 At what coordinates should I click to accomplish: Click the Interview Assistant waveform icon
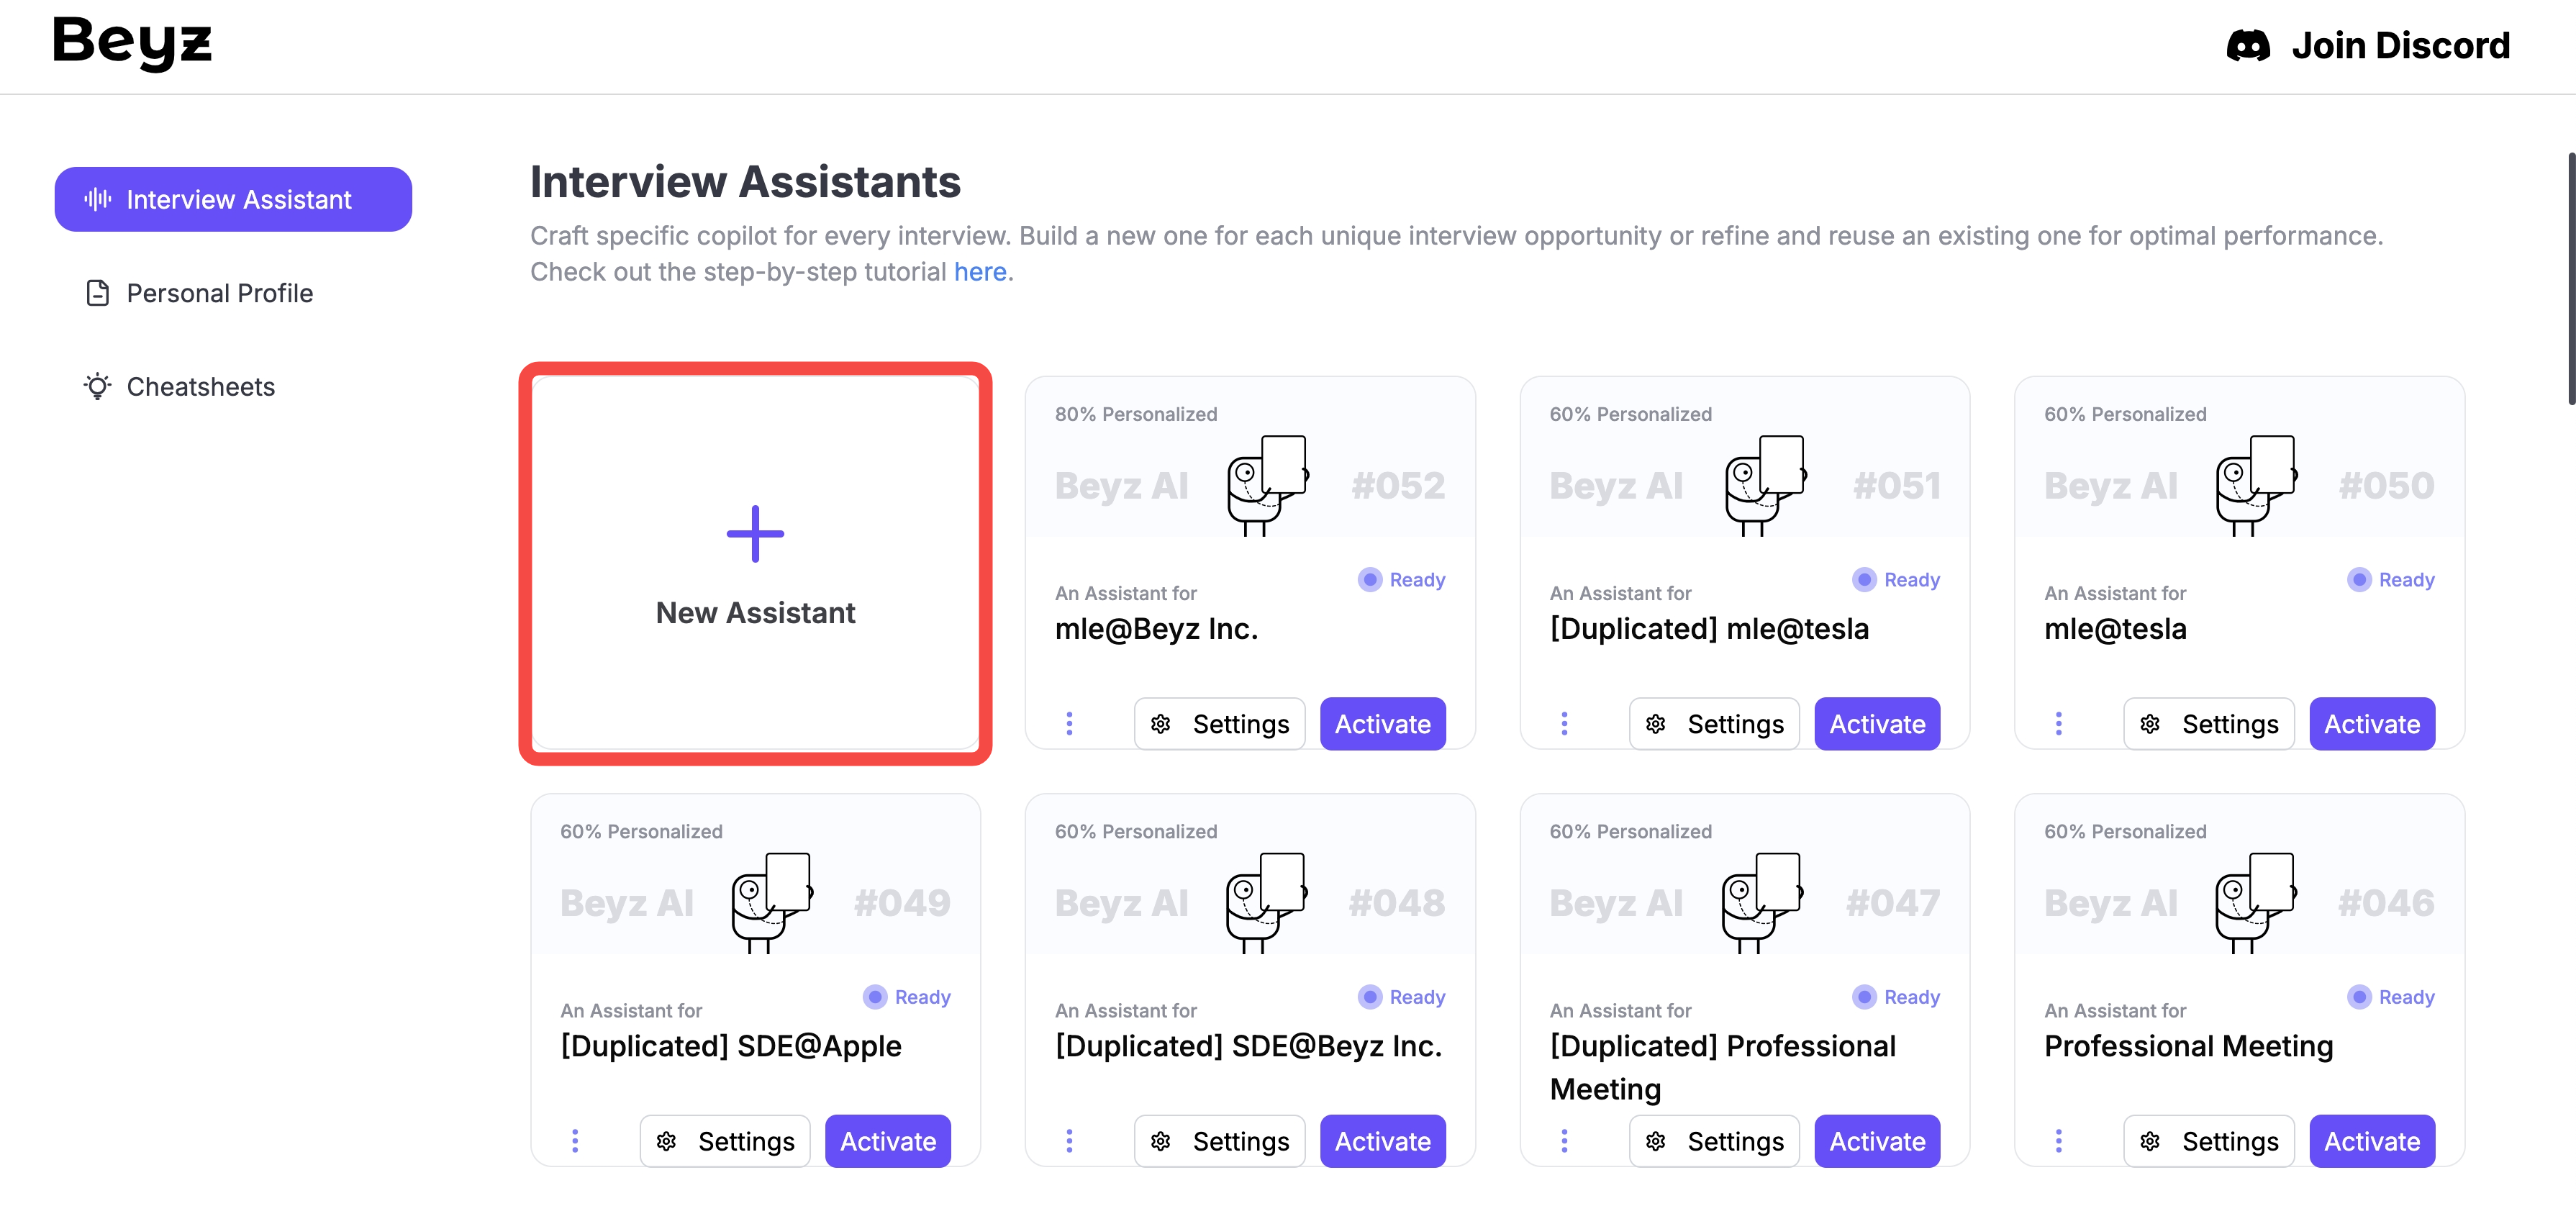[97, 199]
